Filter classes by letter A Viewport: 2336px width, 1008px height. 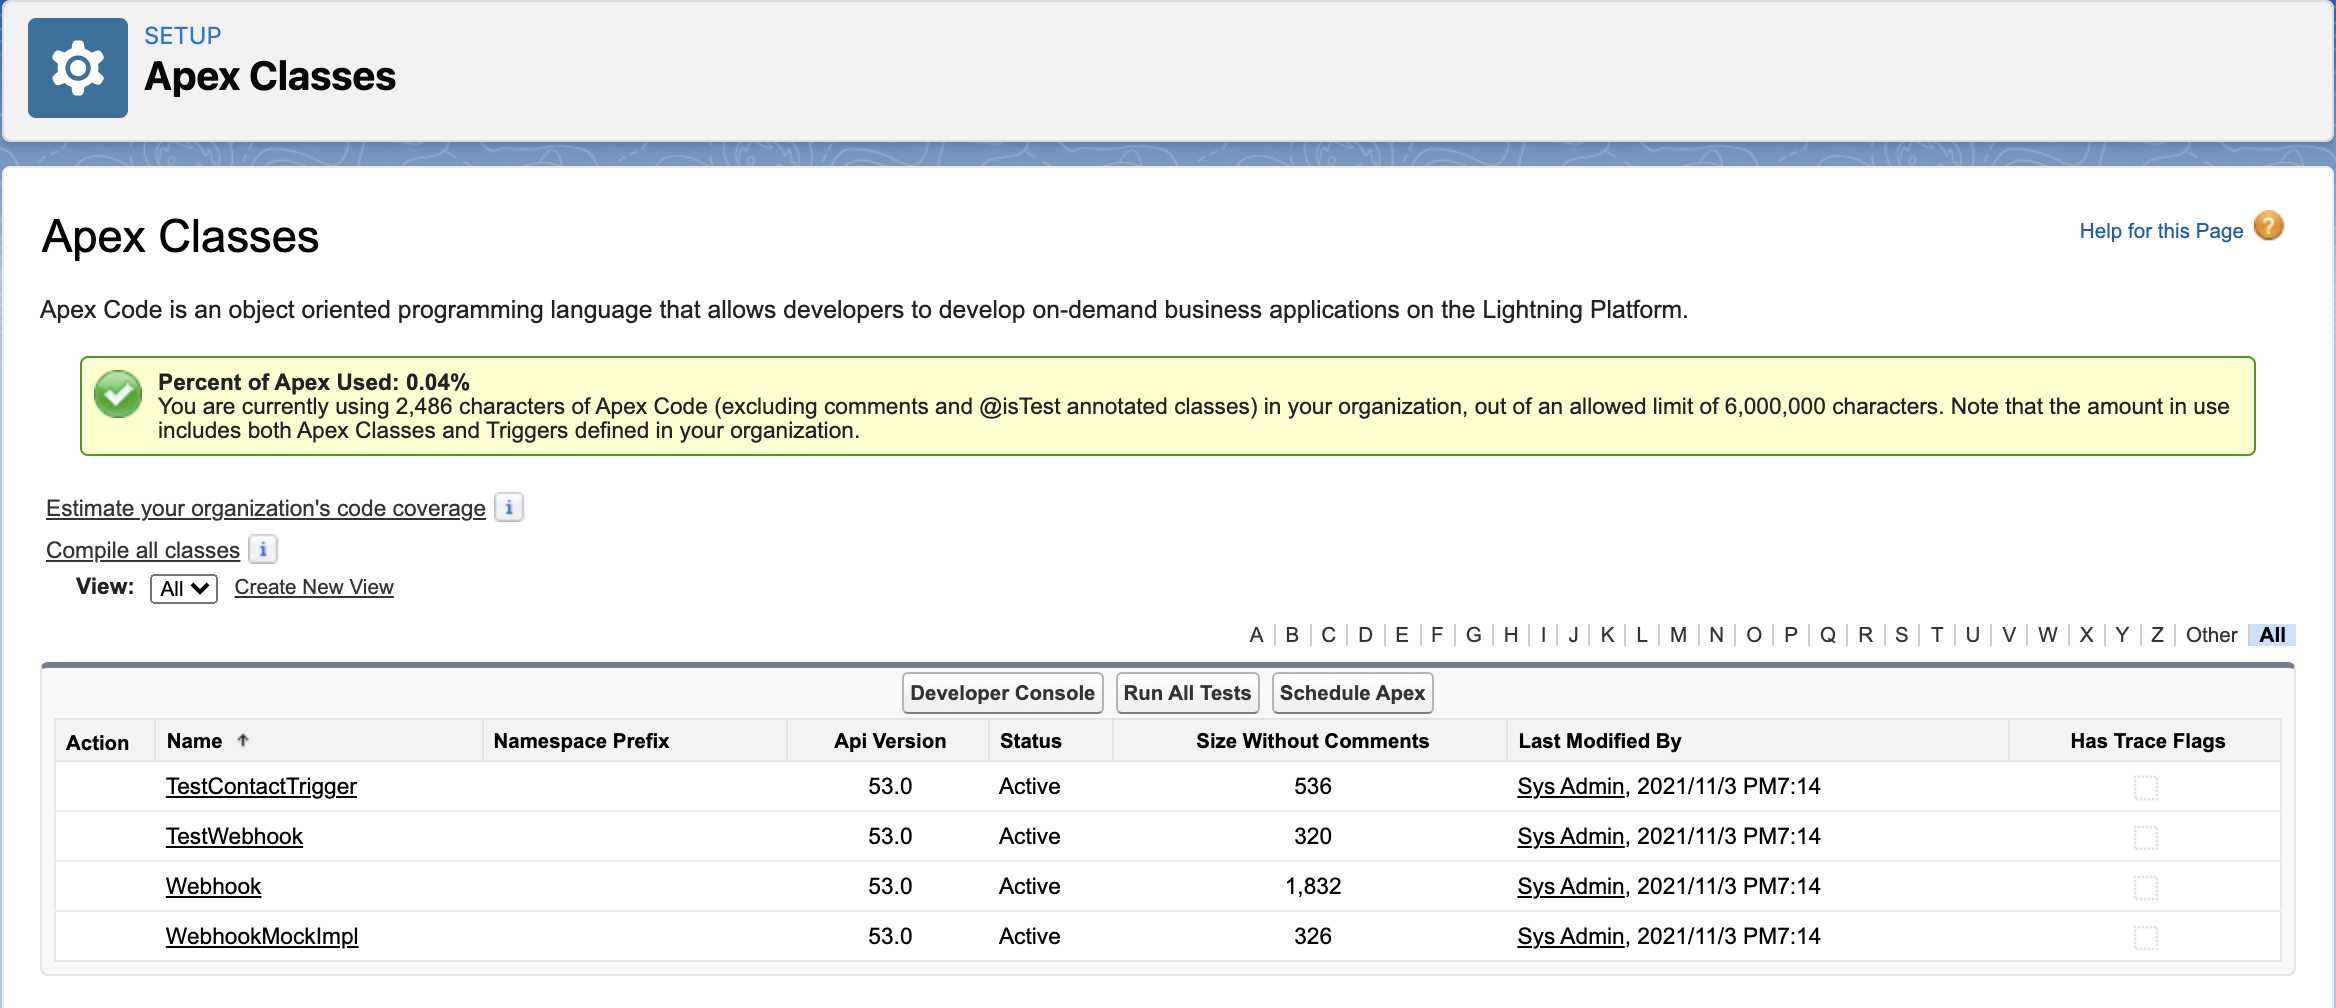[x=1256, y=635]
